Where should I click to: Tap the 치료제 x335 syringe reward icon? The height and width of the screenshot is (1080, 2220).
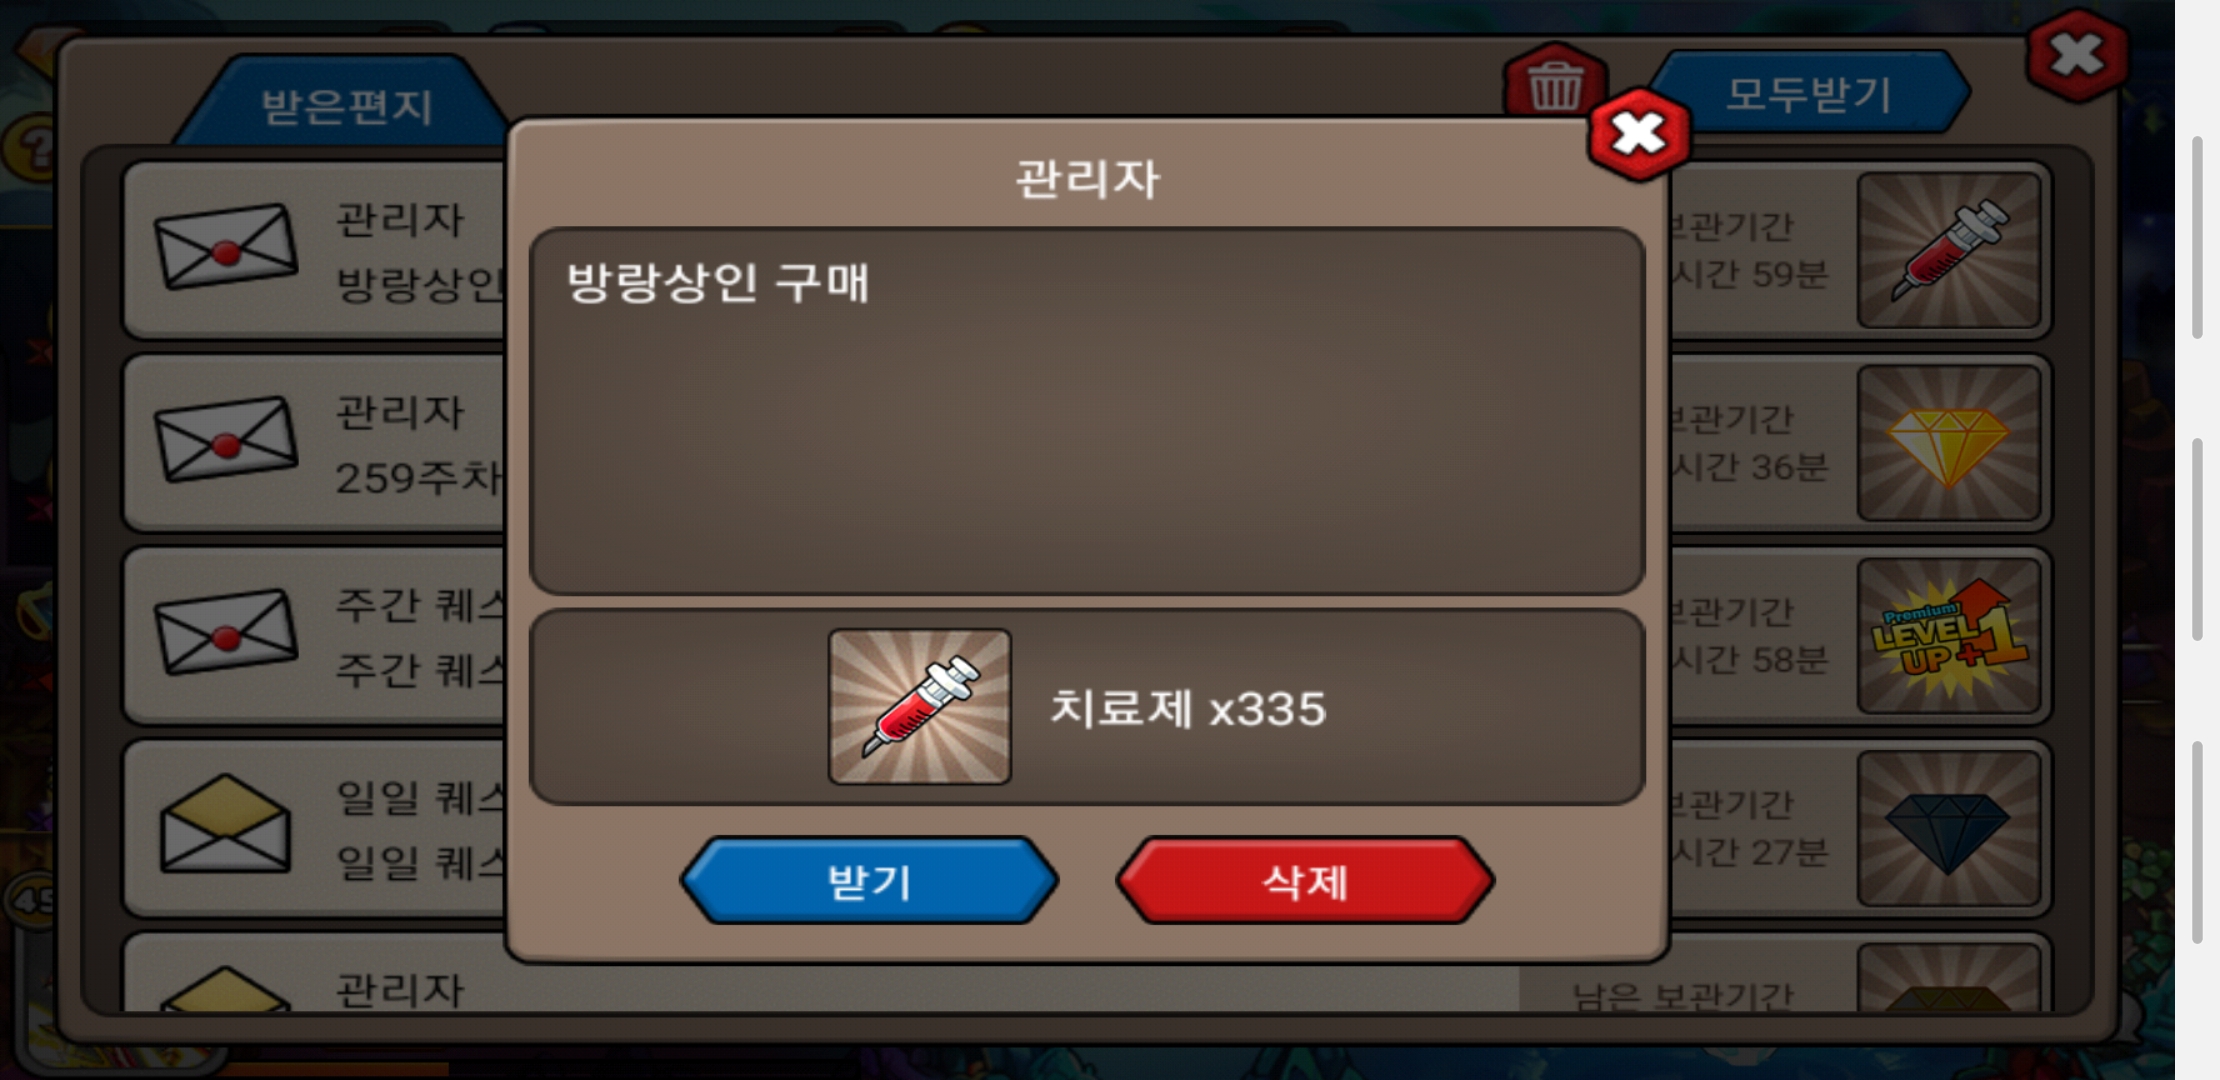[x=920, y=706]
